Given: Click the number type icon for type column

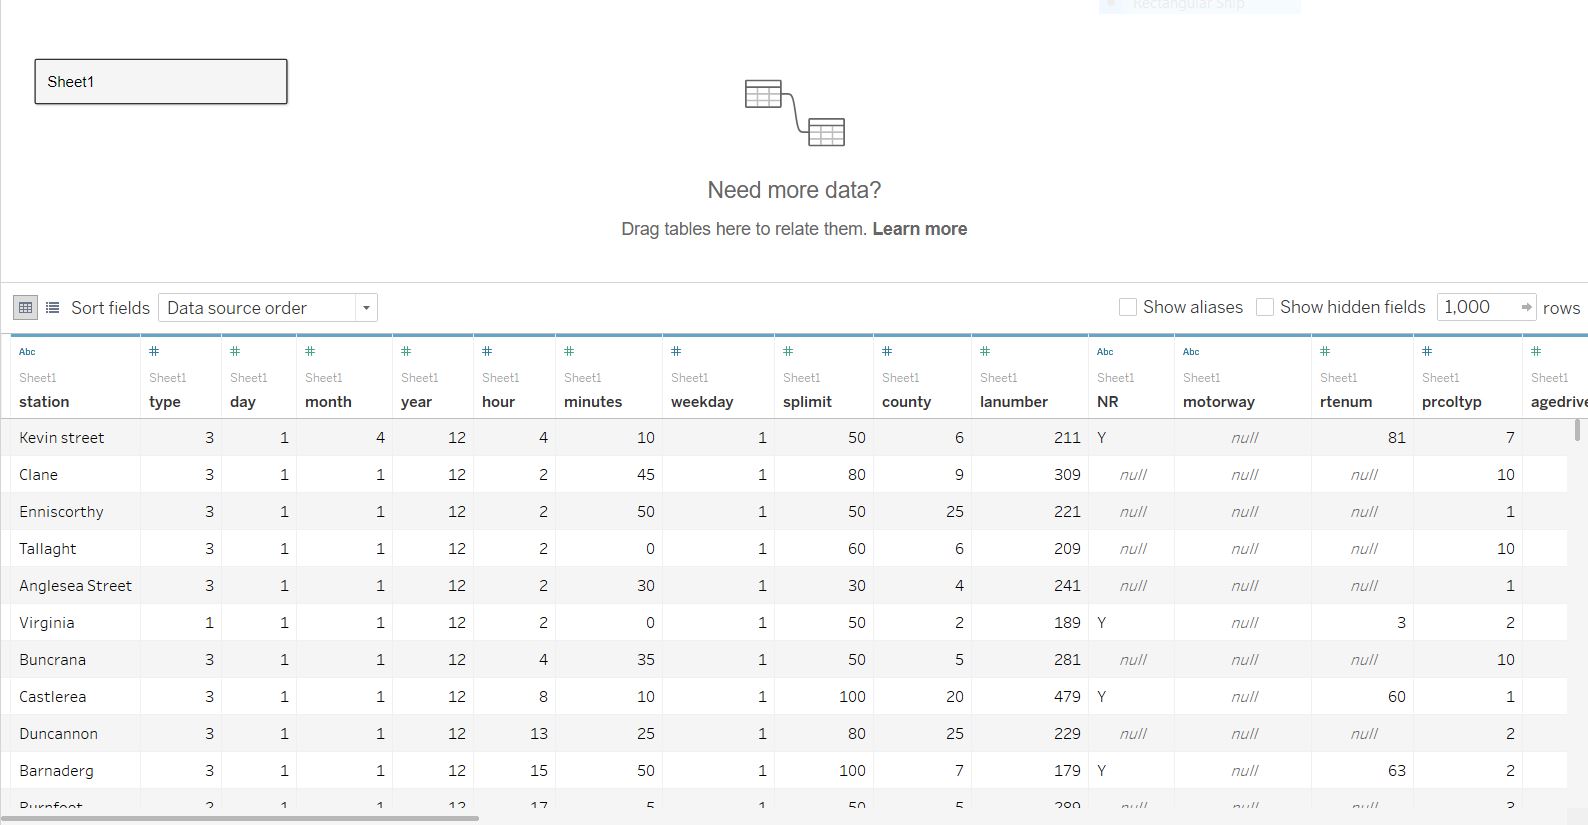Looking at the screenshot, I should (x=154, y=352).
